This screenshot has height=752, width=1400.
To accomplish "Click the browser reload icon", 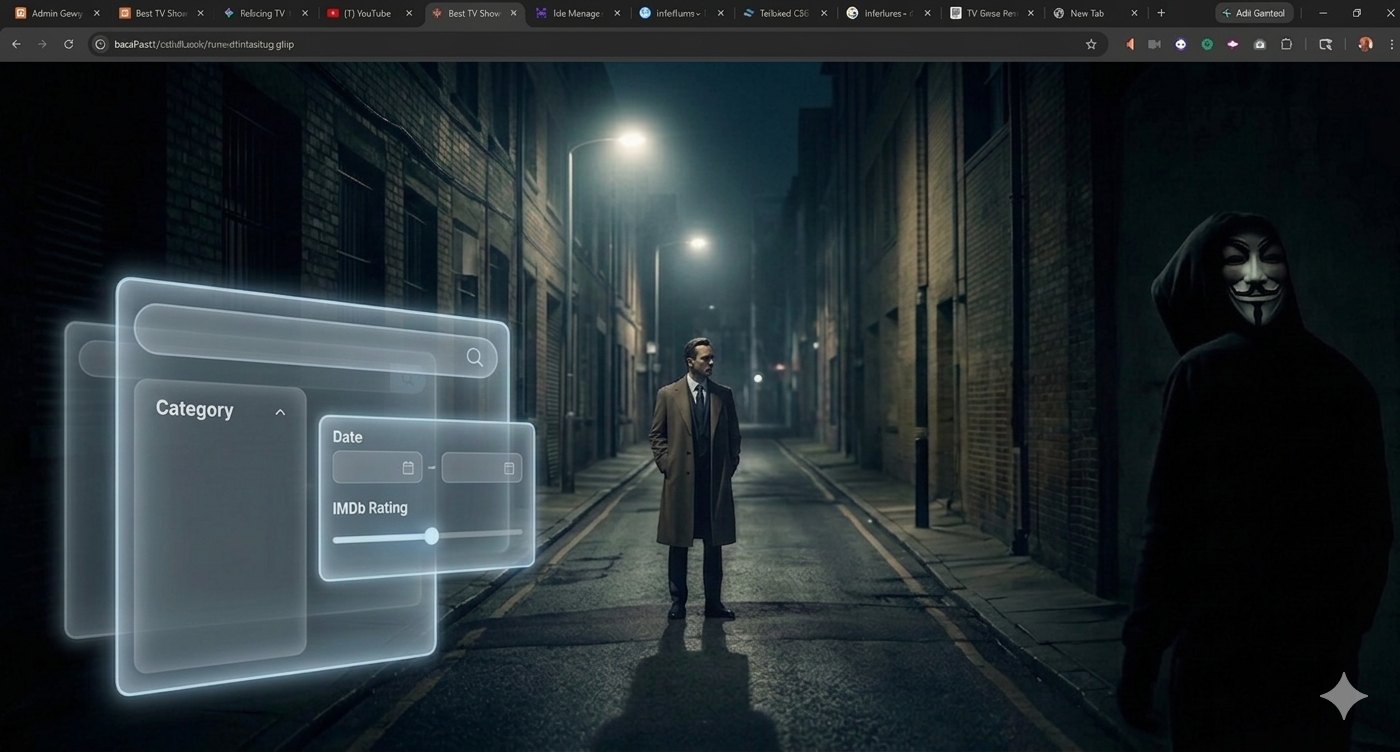I will click(69, 44).
